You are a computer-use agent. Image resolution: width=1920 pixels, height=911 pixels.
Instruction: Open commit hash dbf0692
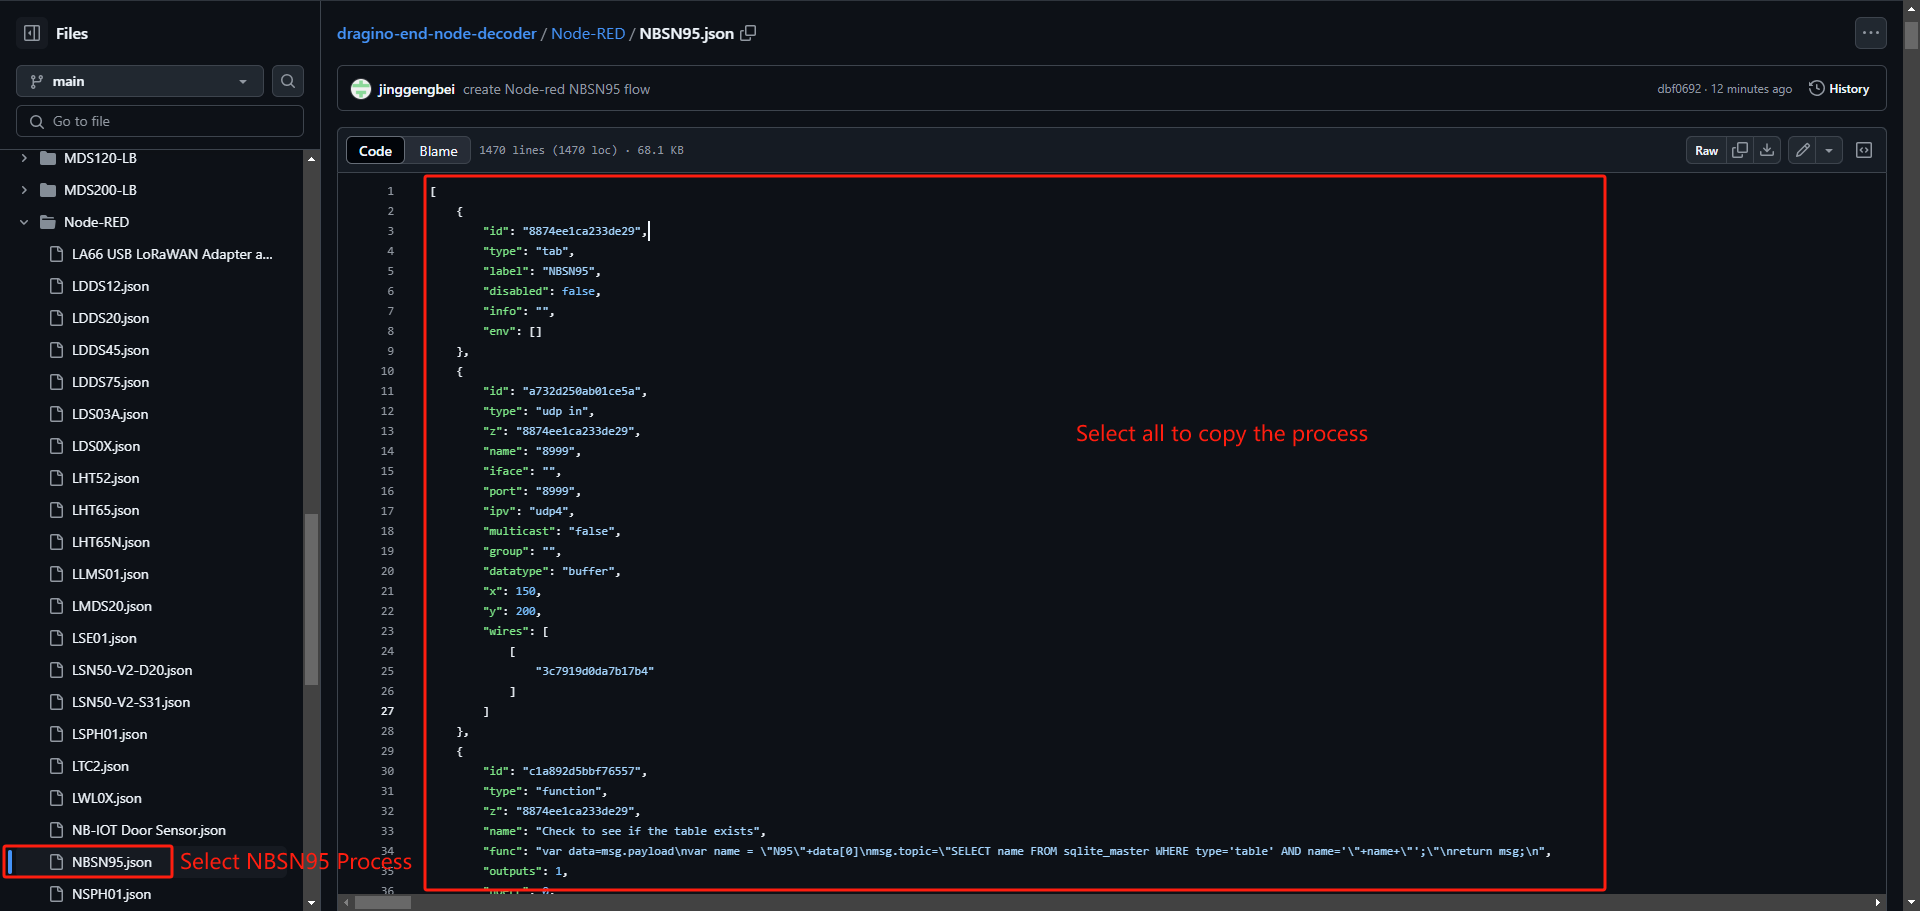pos(1679,89)
